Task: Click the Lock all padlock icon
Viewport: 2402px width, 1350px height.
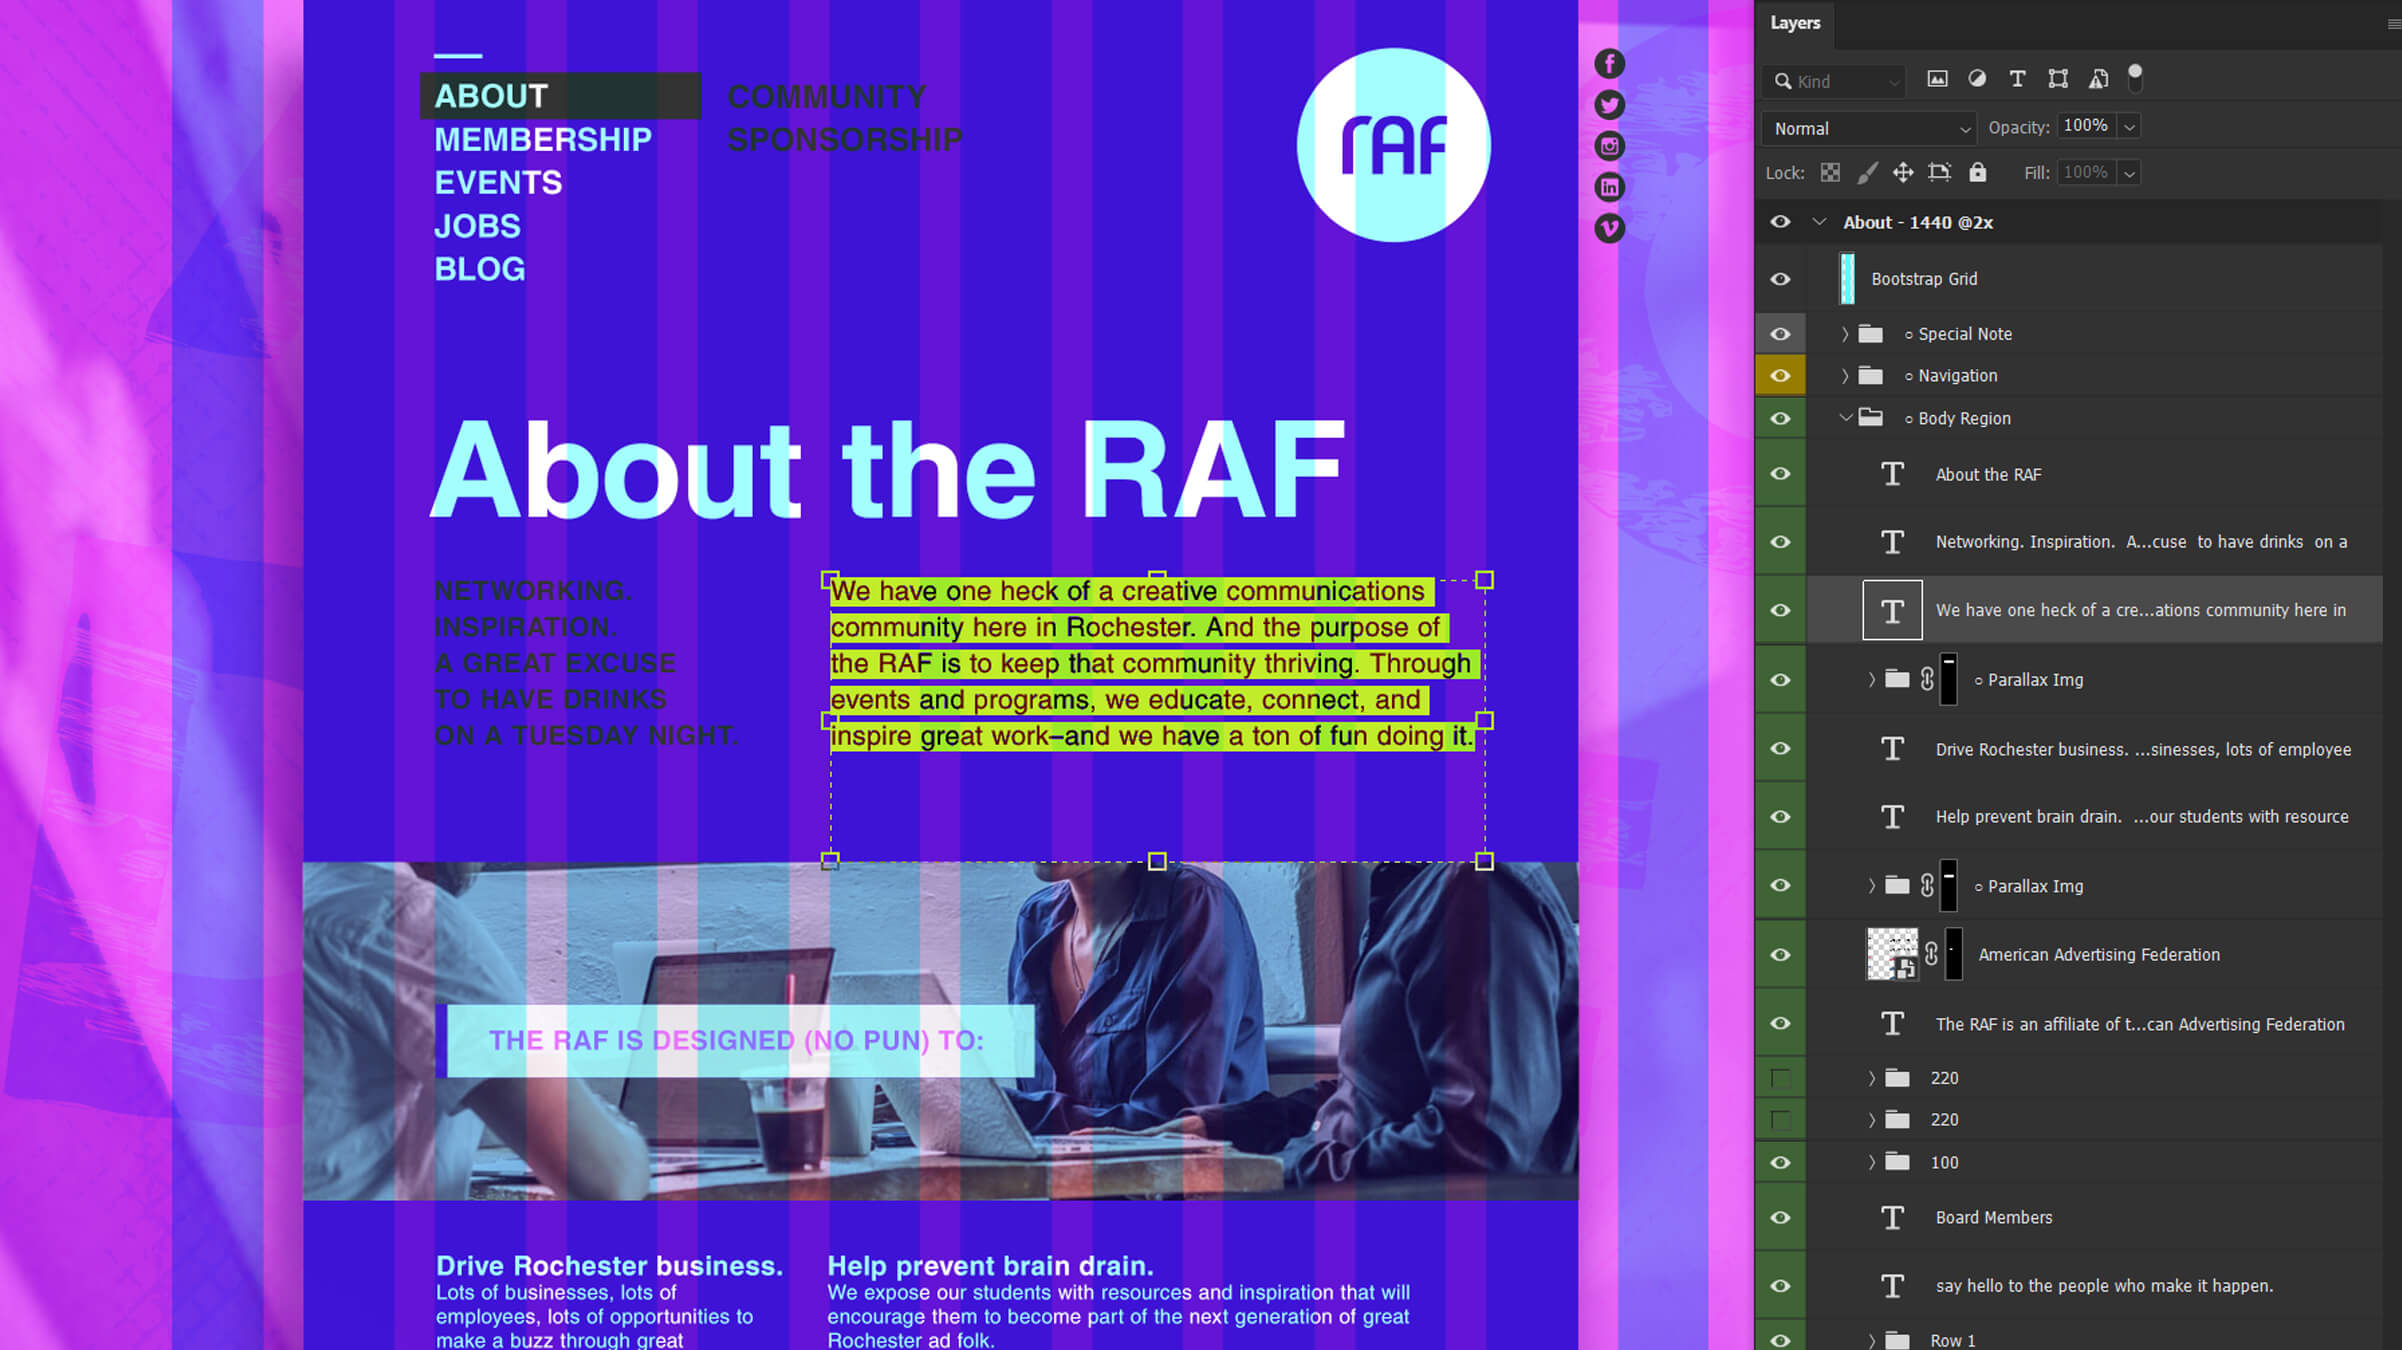Action: coord(1978,172)
